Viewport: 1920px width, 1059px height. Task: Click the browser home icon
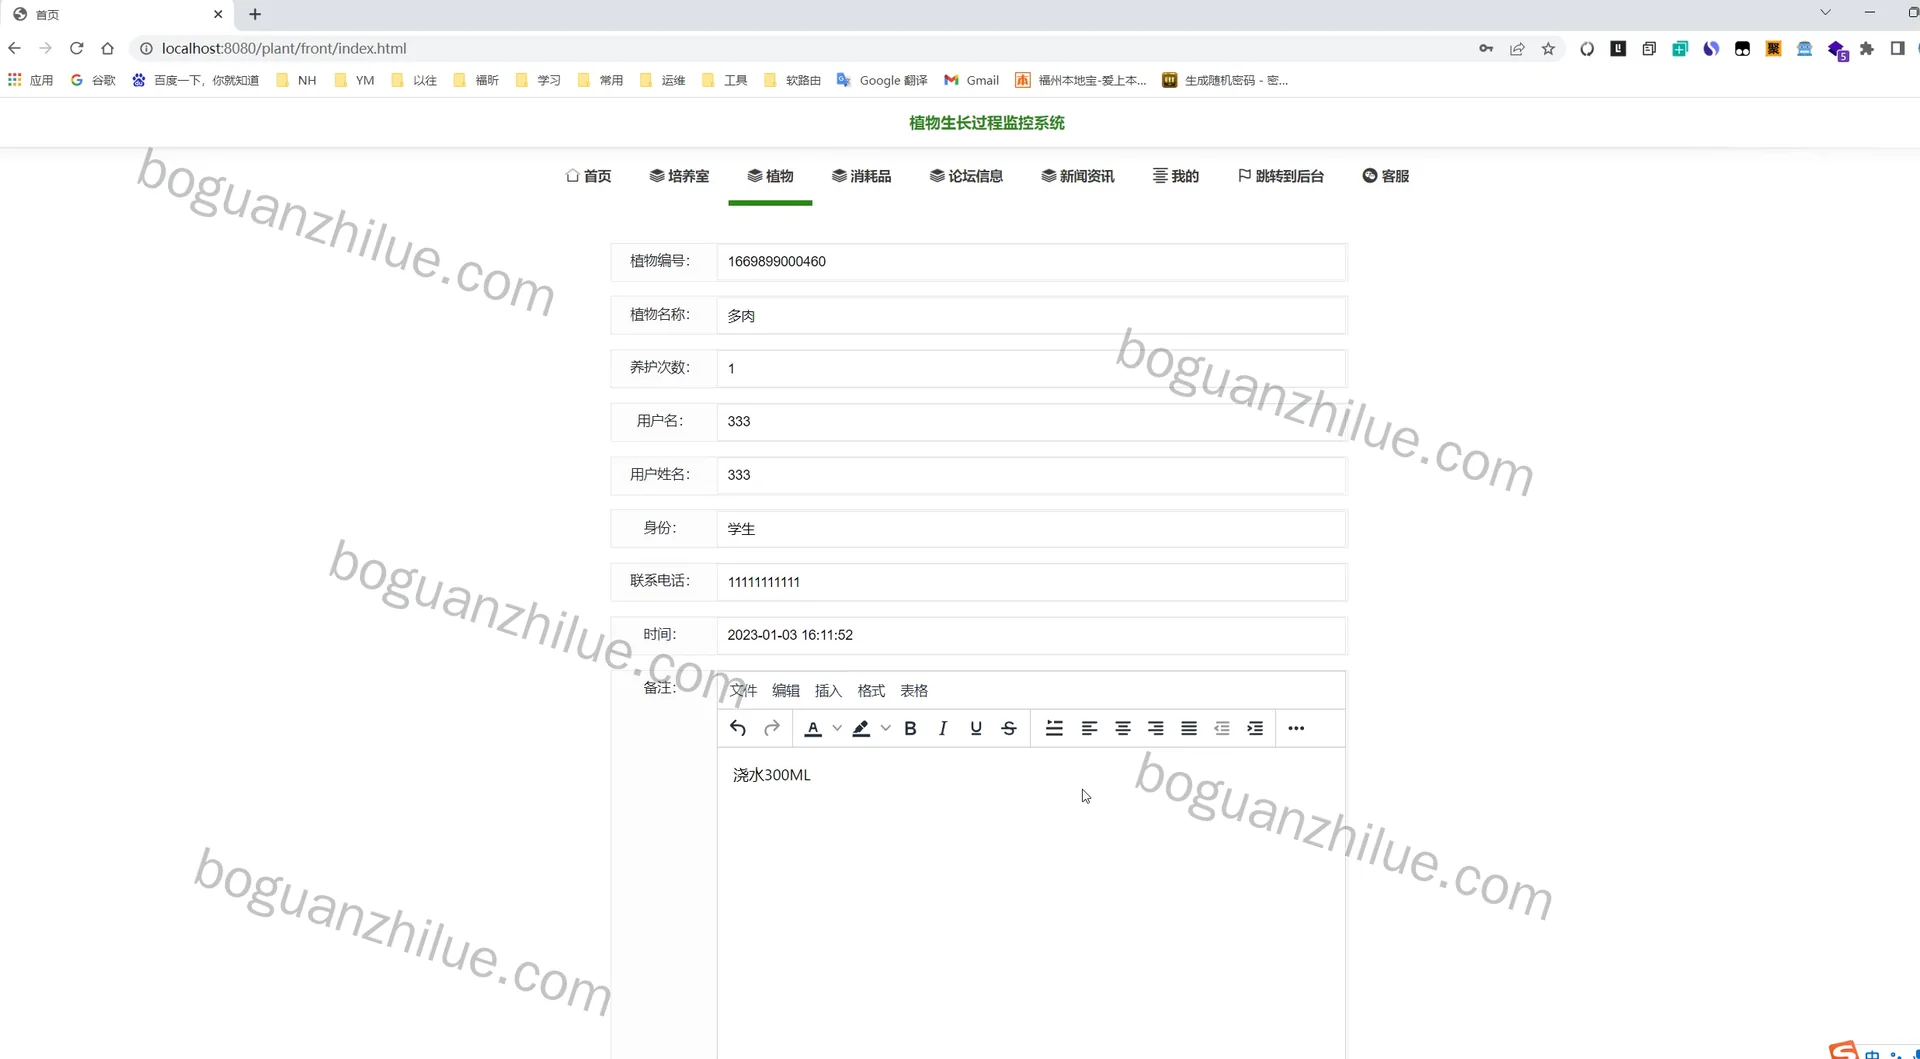(108, 48)
